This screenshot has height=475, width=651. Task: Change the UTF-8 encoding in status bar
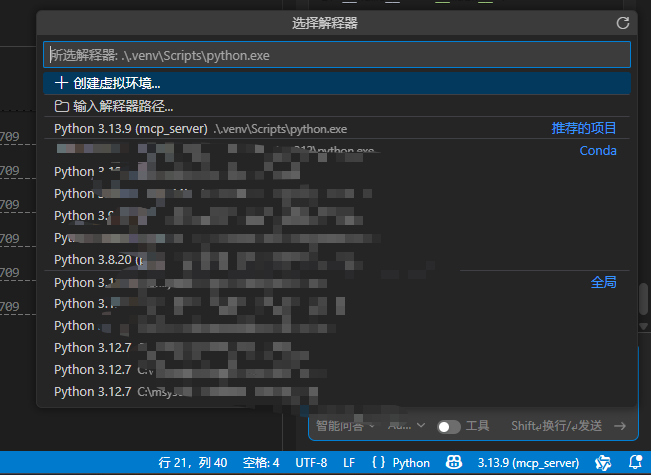pyautogui.click(x=311, y=463)
